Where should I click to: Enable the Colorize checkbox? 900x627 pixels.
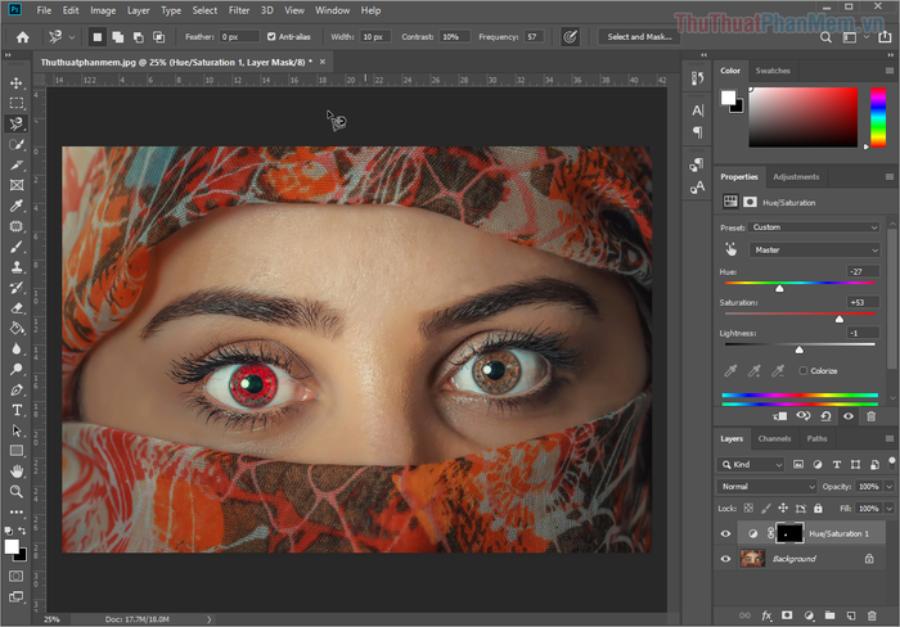click(804, 371)
